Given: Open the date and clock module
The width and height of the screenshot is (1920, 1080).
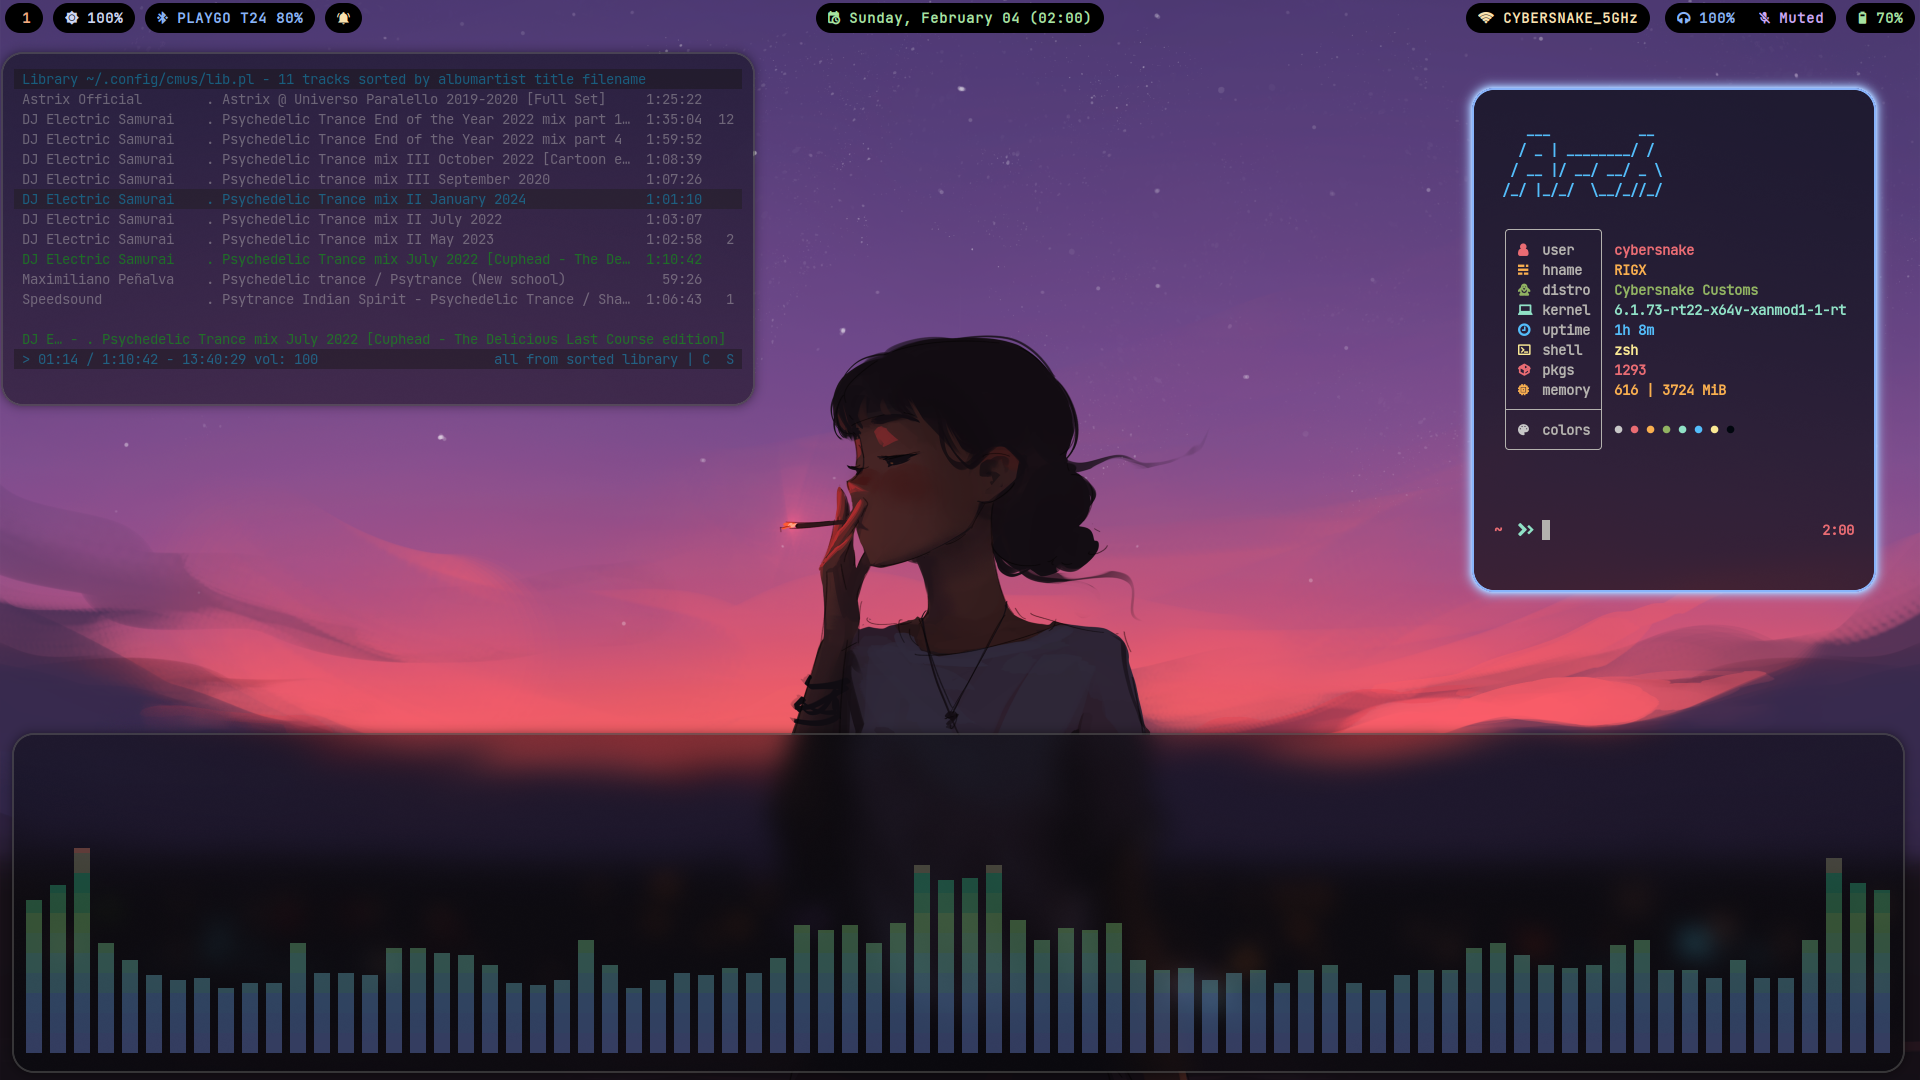Looking at the screenshot, I should 959,18.
